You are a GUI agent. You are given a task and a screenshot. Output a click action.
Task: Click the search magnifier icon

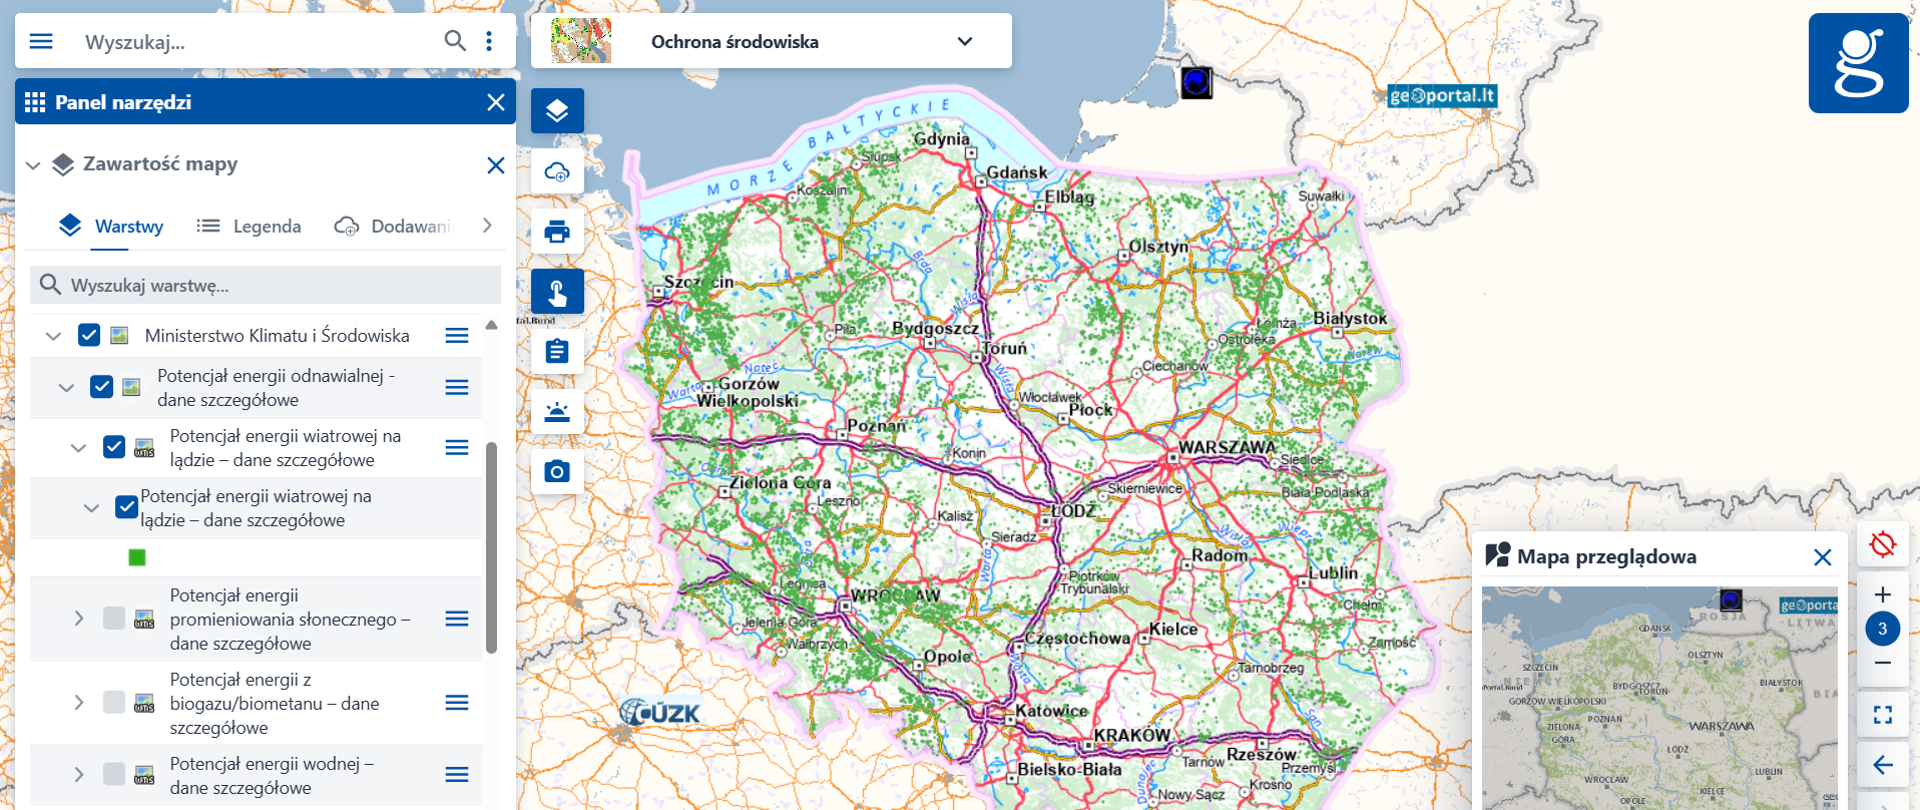[455, 41]
